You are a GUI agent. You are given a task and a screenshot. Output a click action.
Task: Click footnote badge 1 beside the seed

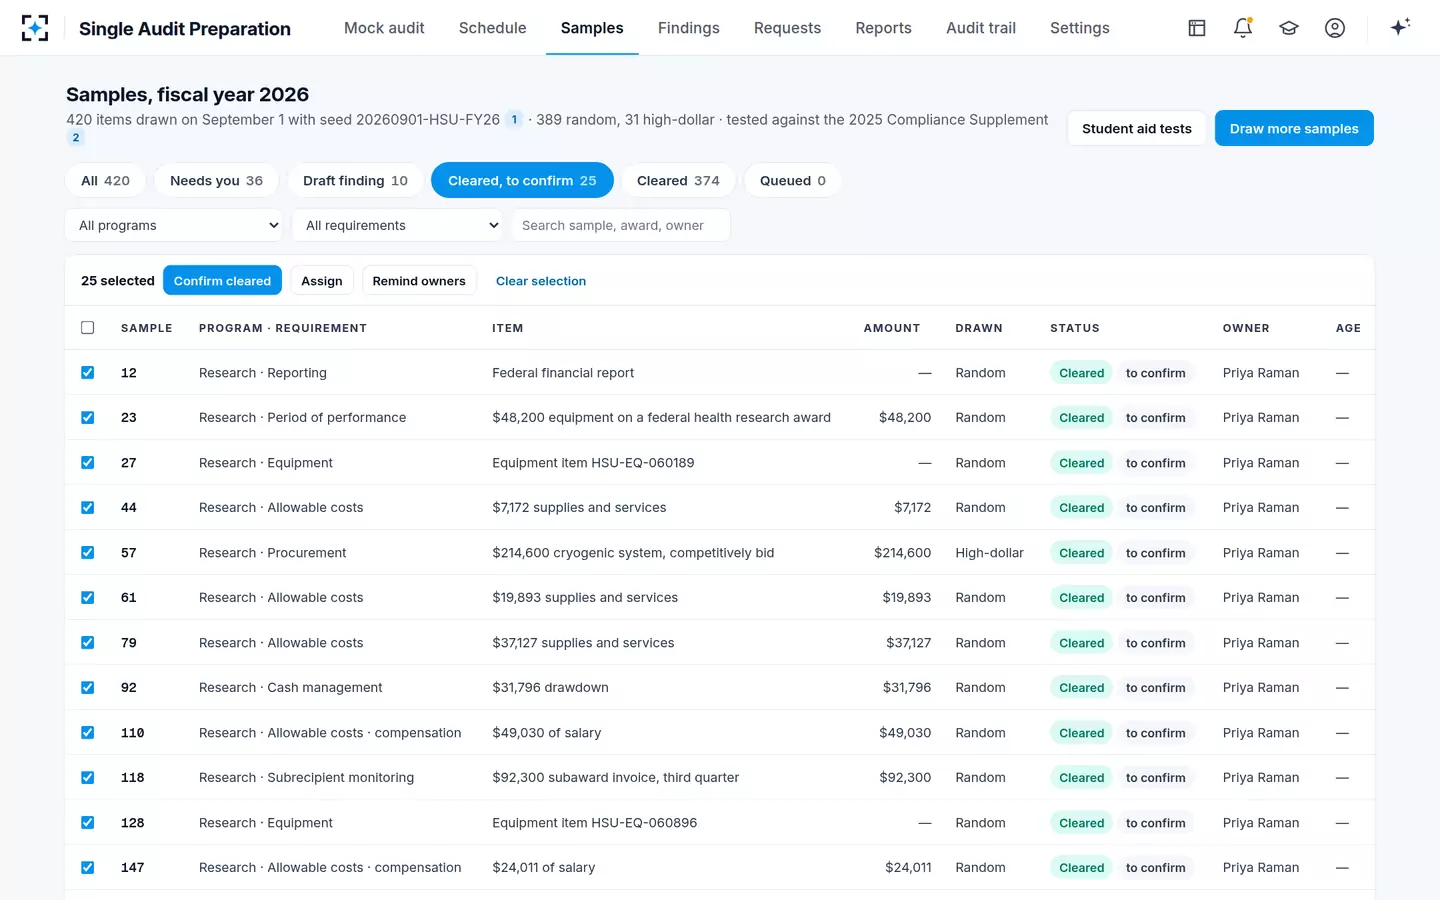514,120
